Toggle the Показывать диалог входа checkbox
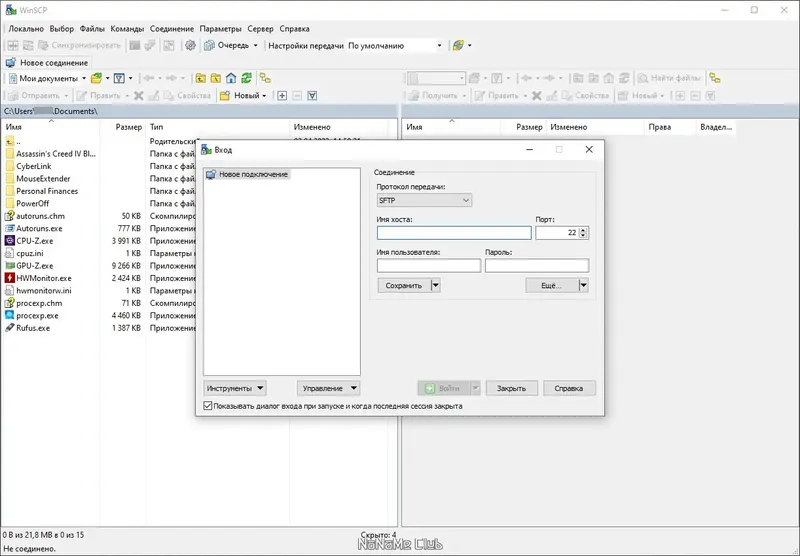 208,406
